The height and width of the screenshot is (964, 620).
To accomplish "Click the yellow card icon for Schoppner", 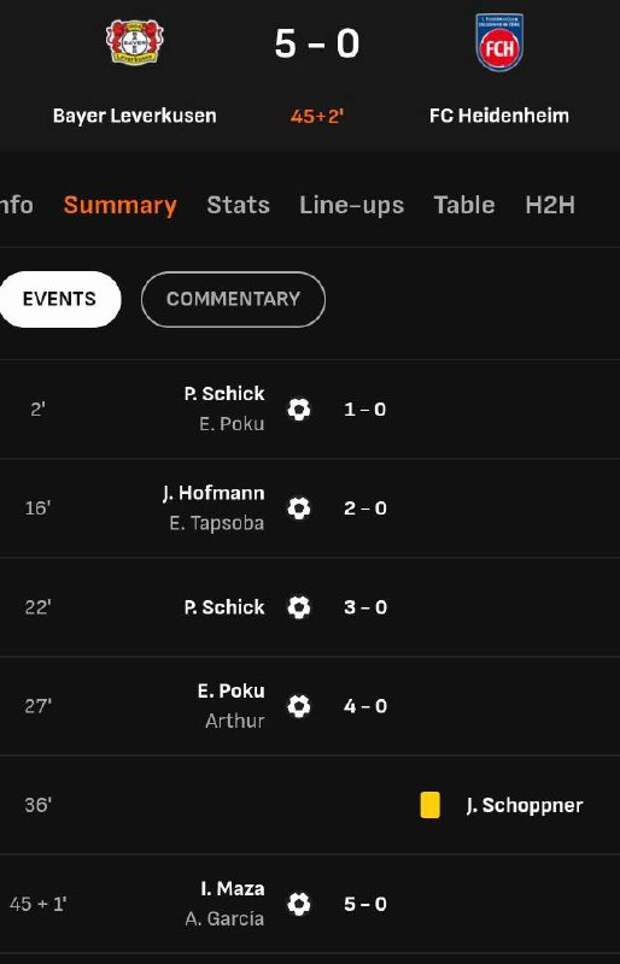I will click(430, 805).
